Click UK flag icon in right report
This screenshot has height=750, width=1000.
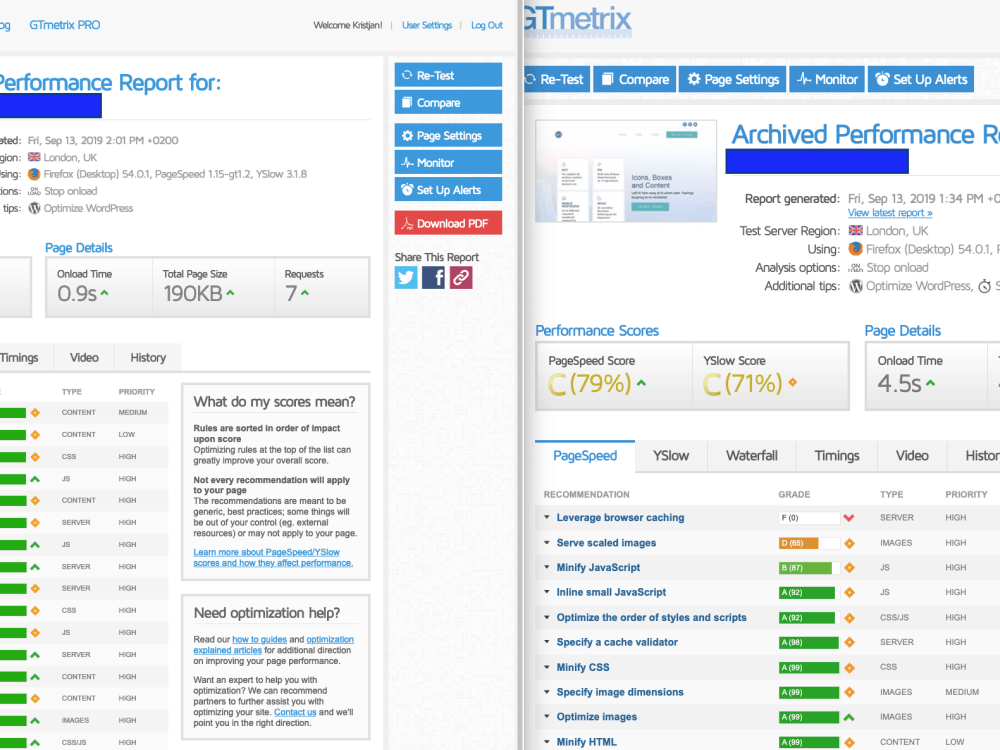pyautogui.click(x=855, y=231)
